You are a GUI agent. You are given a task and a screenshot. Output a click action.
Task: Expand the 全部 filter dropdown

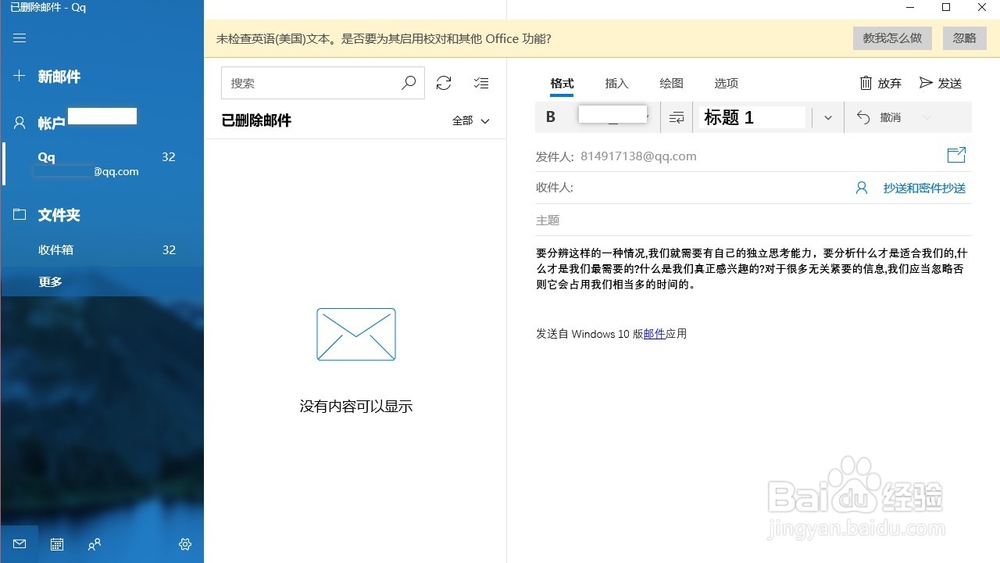click(x=471, y=121)
